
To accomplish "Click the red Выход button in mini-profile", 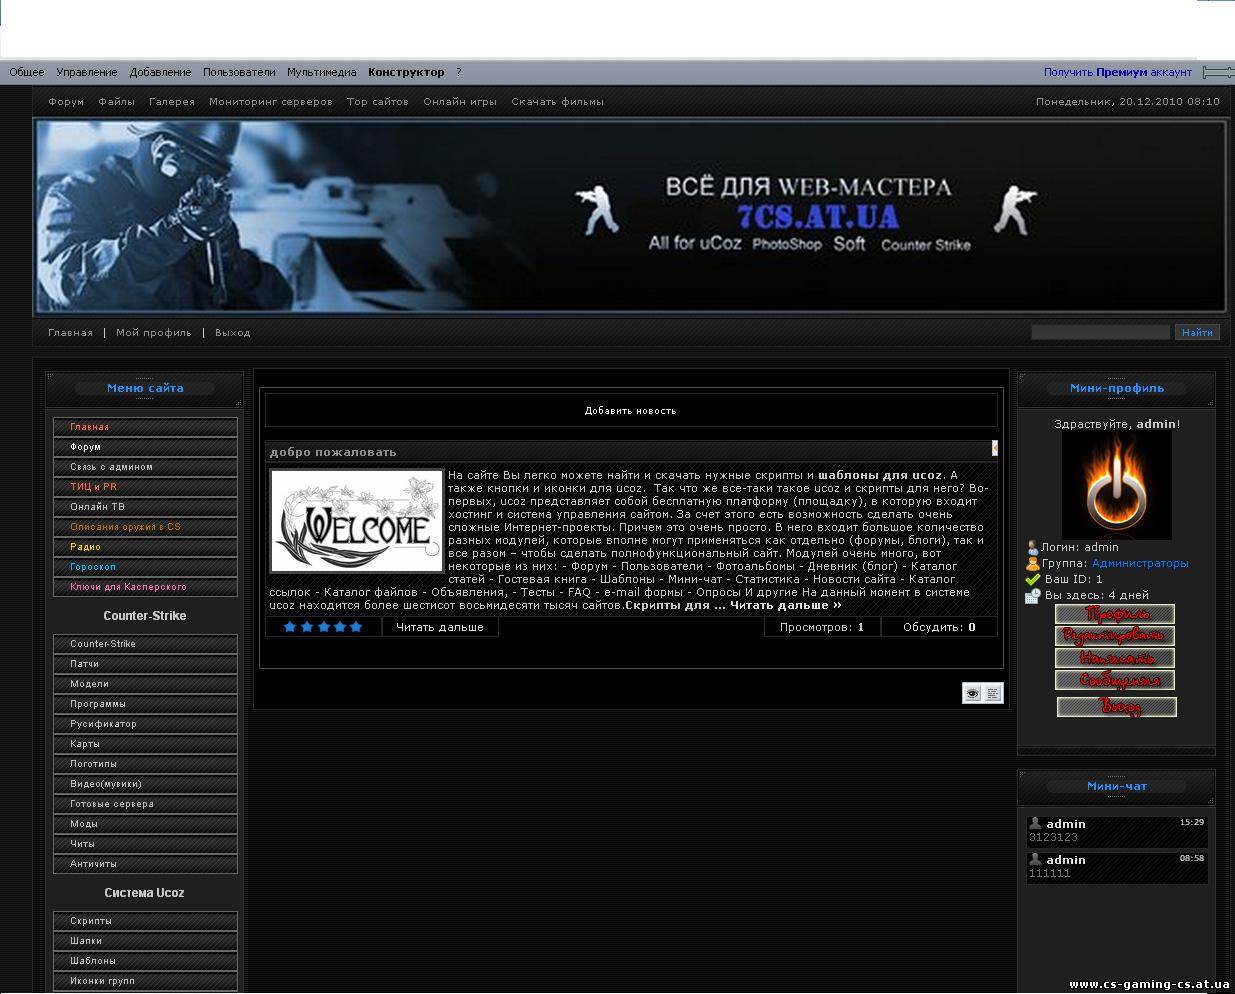I will click(x=1117, y=707).
